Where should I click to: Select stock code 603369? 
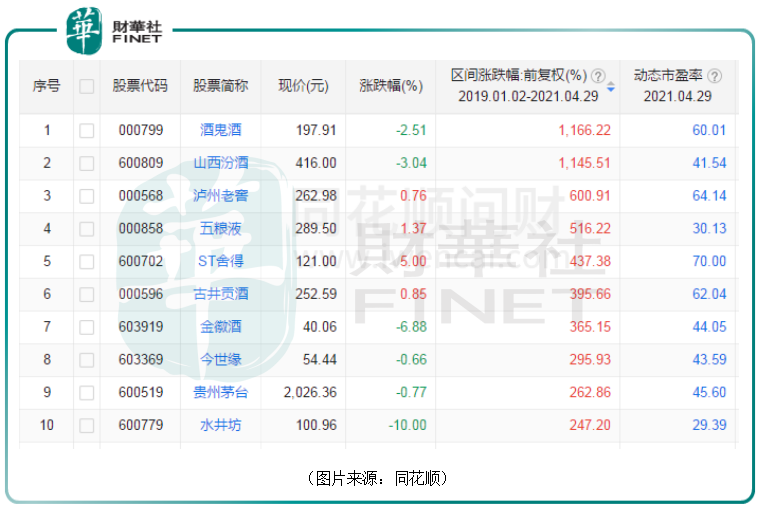pyautogui.click(x=141, y=360)
